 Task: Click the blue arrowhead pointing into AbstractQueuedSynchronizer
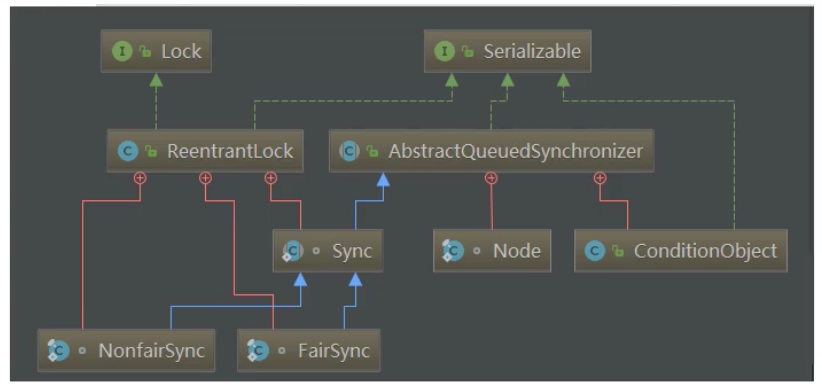[383, 179]
